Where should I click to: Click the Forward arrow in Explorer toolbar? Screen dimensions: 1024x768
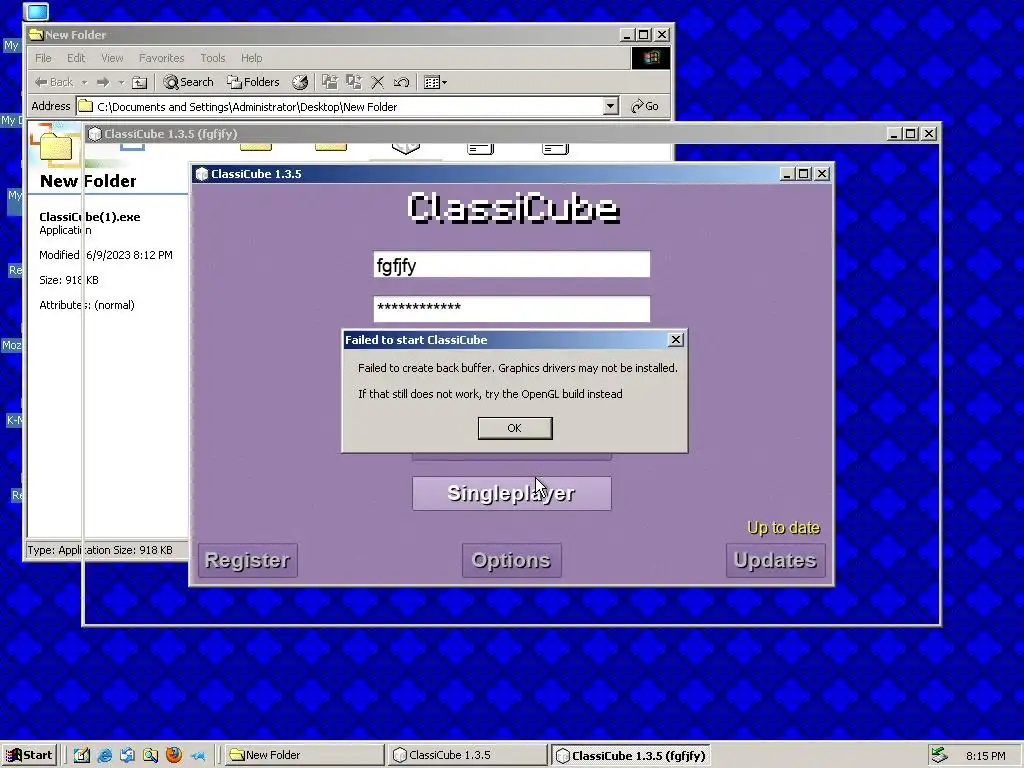click(x=103, y=82)
